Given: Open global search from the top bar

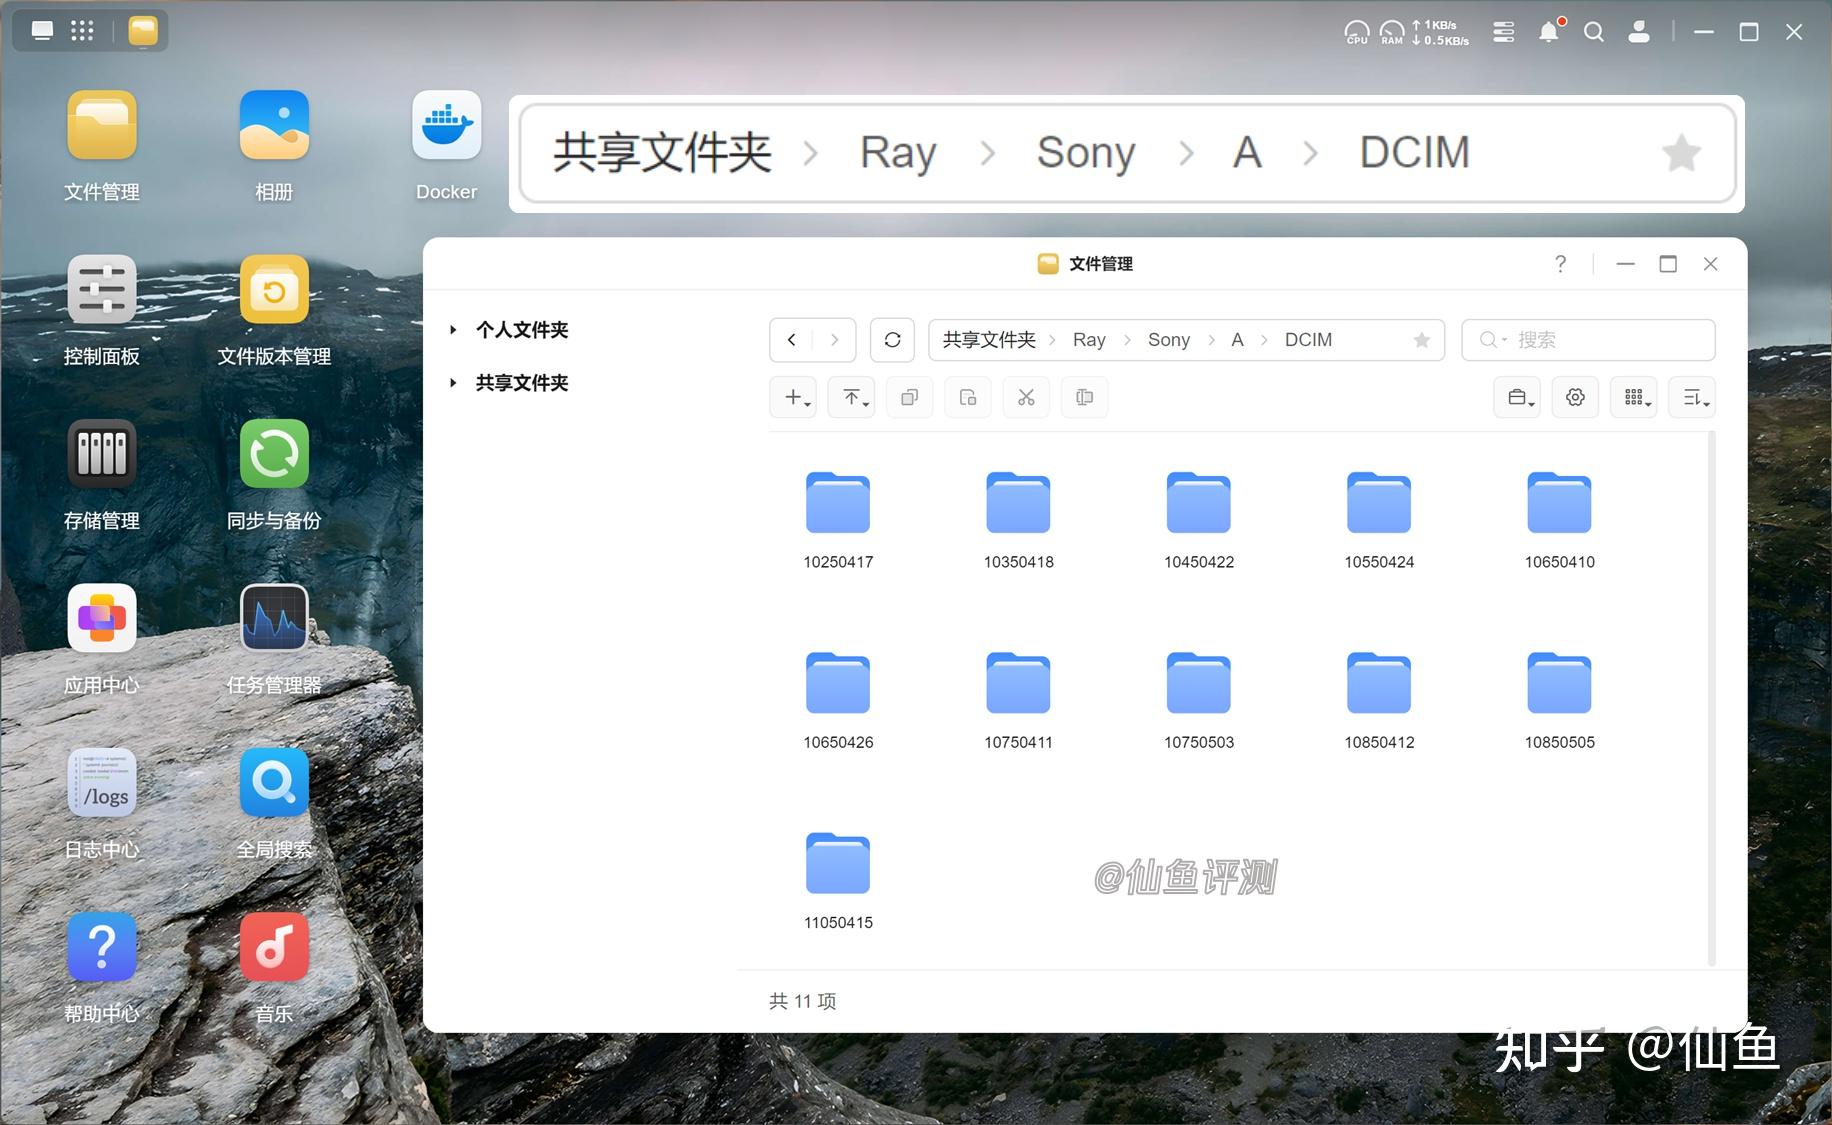Looking at the screenshot, I should pos(1594,32).
